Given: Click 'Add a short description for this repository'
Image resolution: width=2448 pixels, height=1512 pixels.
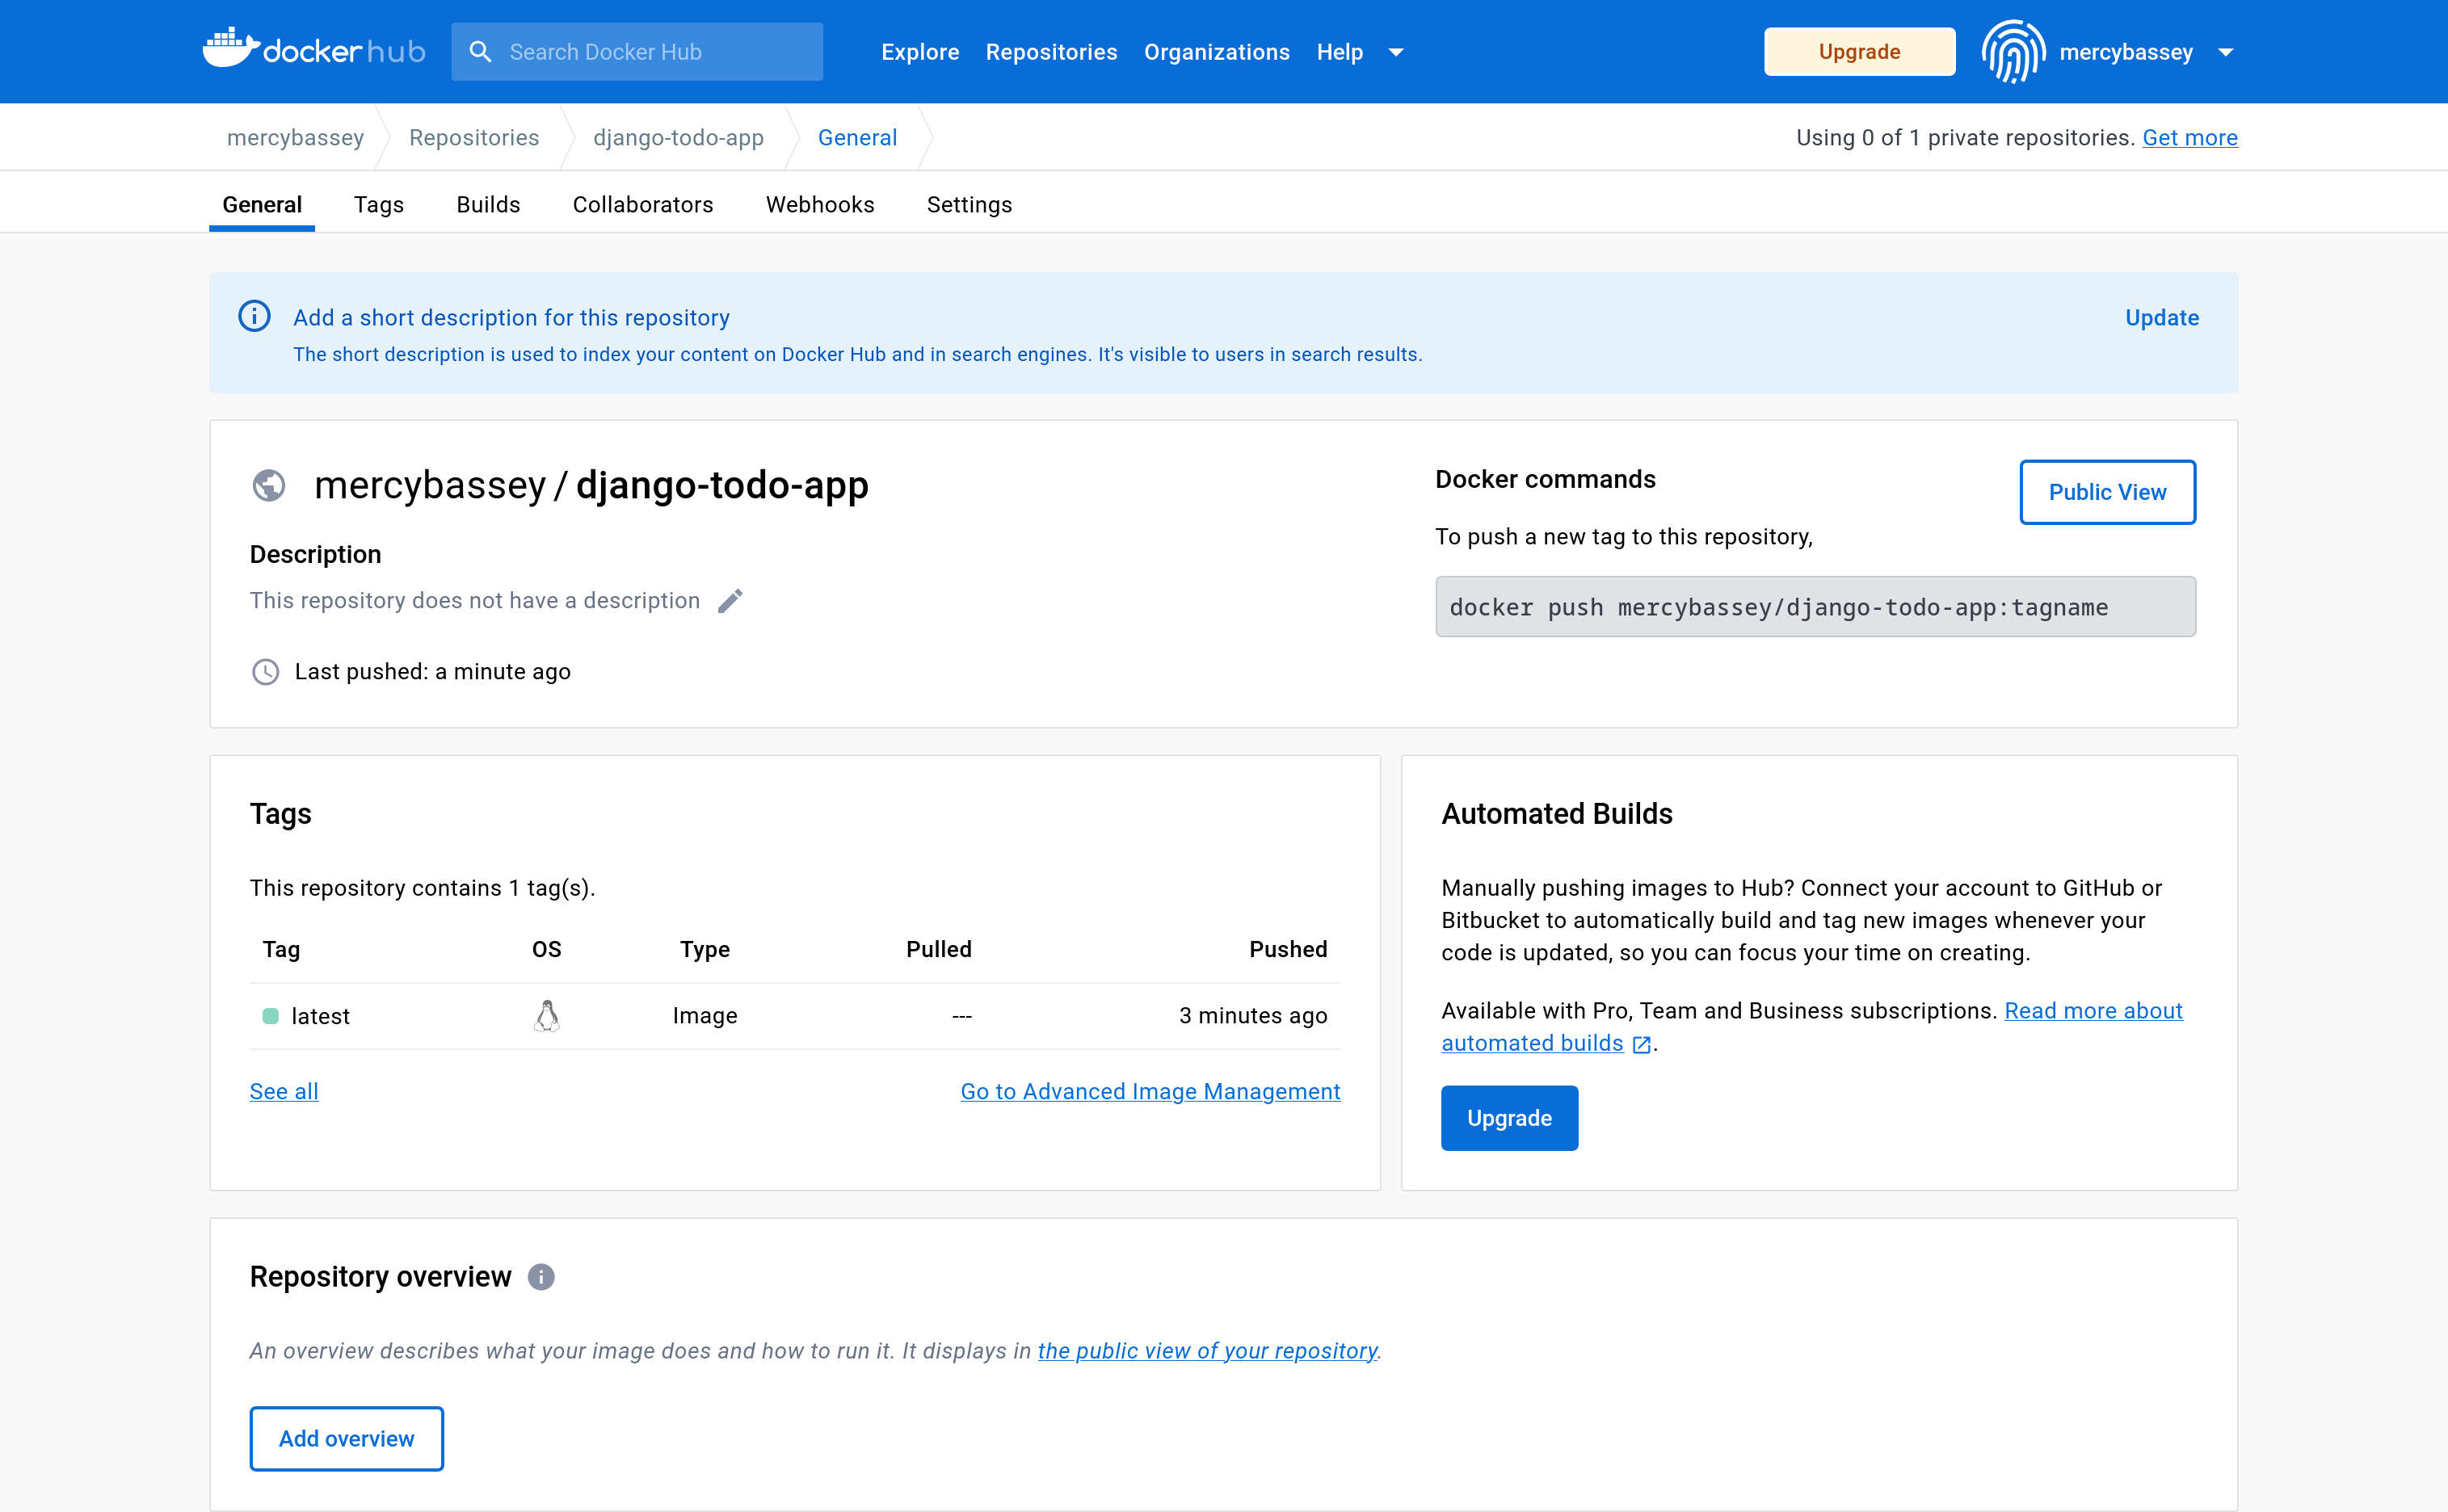Looking at the screenshot, I should click(x=511, y=318).
